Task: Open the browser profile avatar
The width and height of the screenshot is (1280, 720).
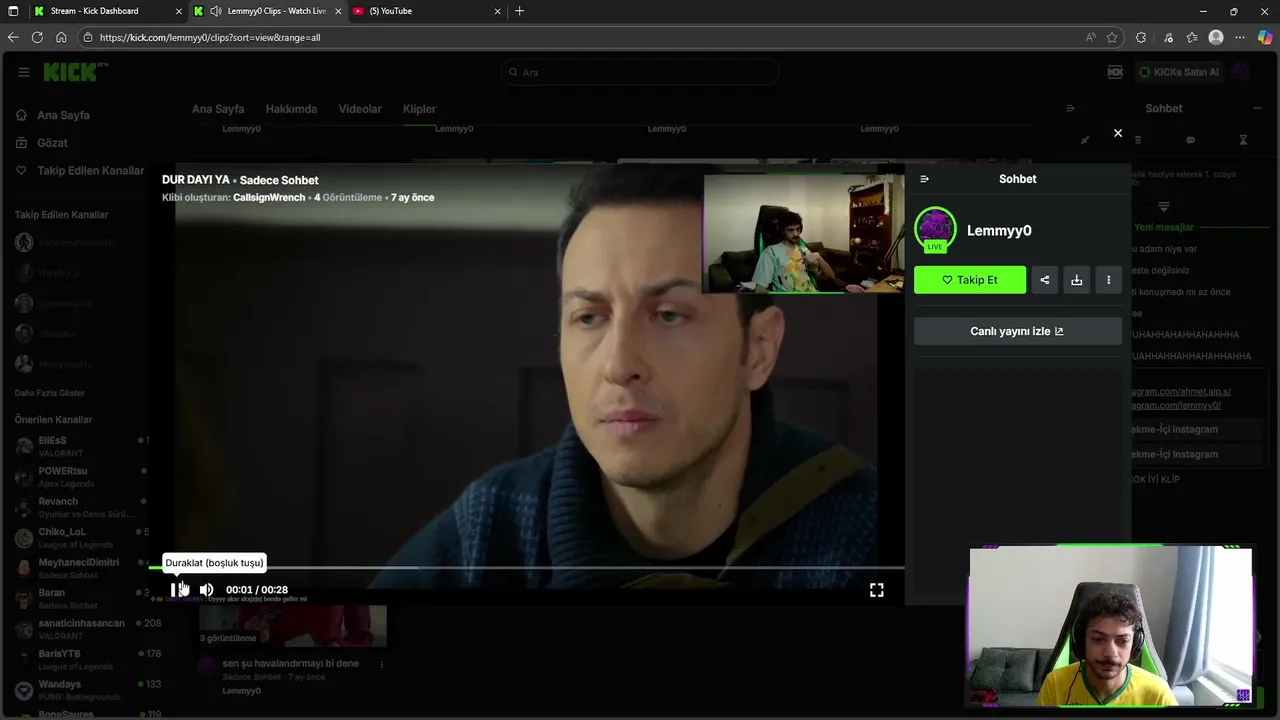Action: click(x=1216, y=37)
